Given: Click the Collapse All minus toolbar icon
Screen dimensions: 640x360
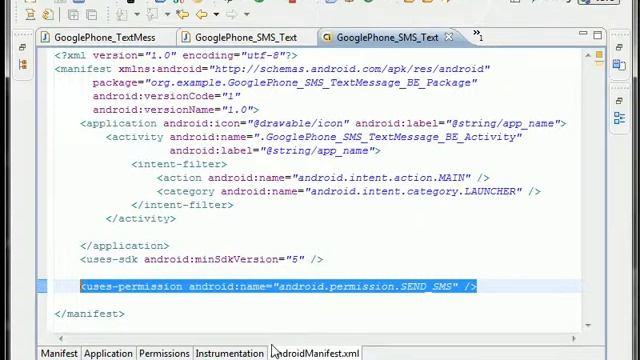Looking at the screenshot, I should point(92,15).
